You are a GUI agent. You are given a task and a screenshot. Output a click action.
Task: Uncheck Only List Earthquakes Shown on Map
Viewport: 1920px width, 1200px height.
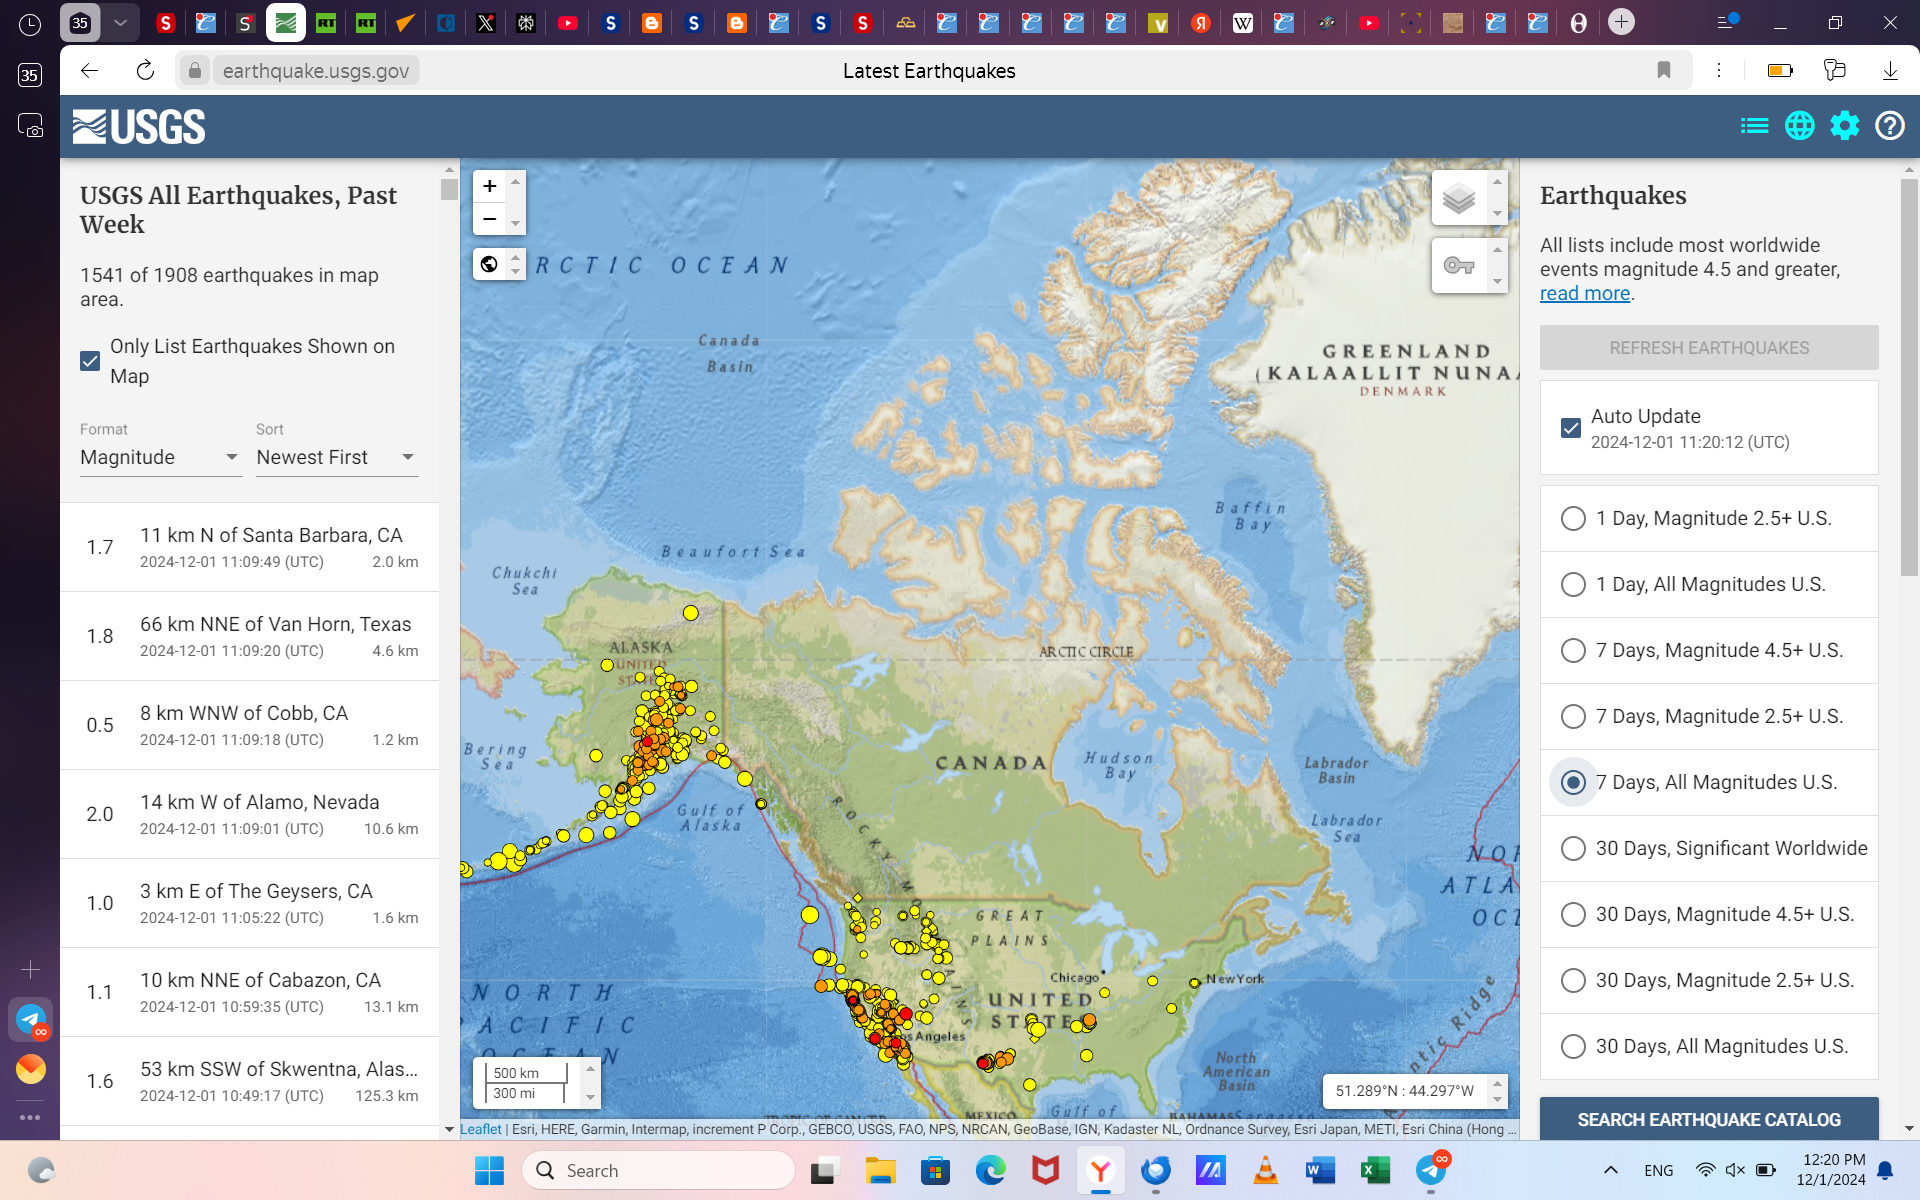pos(90,361)
